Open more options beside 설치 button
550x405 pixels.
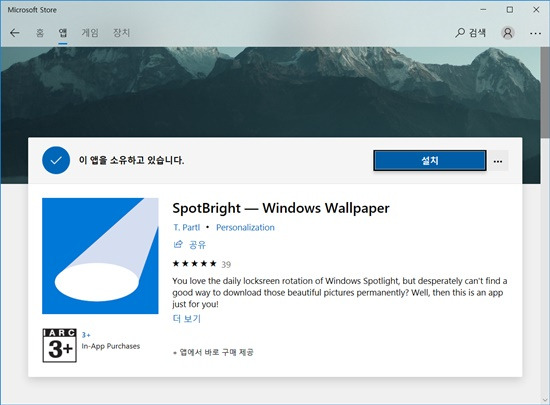pyautogui.click(x=498, y=161)
